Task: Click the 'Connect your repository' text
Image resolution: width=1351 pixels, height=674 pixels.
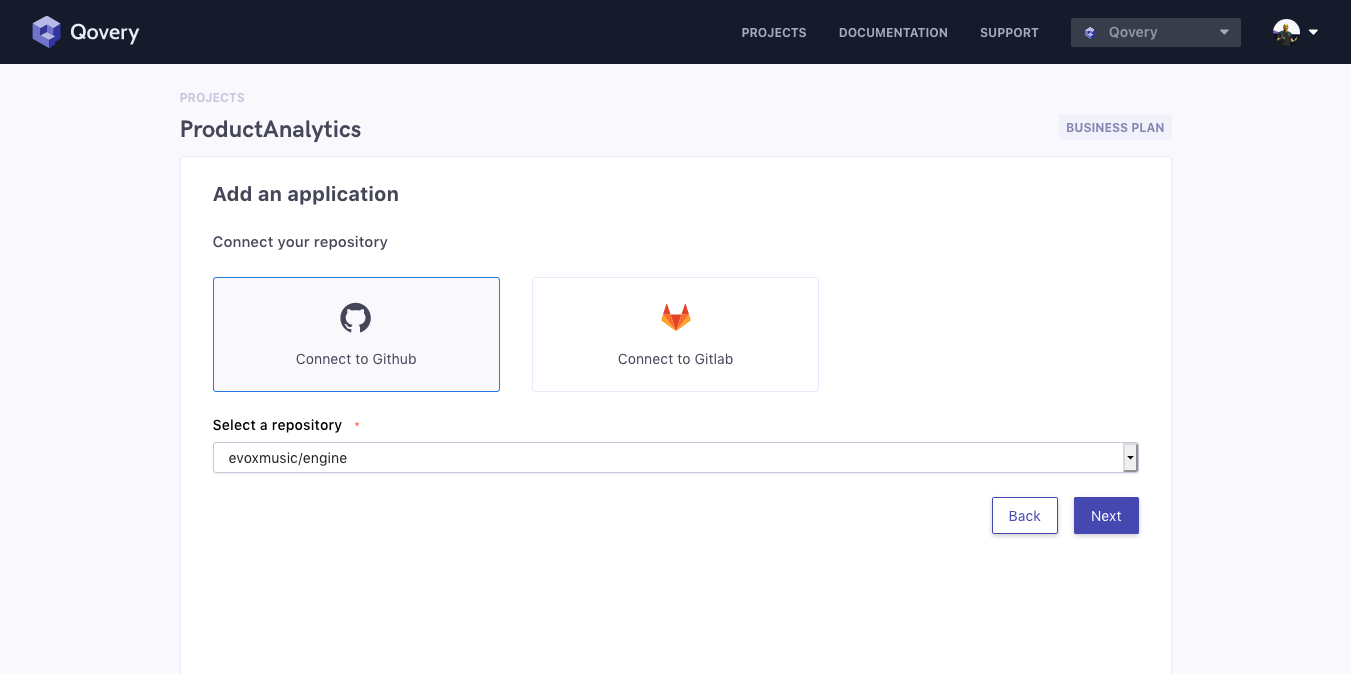Action: (x=300, y=242)
